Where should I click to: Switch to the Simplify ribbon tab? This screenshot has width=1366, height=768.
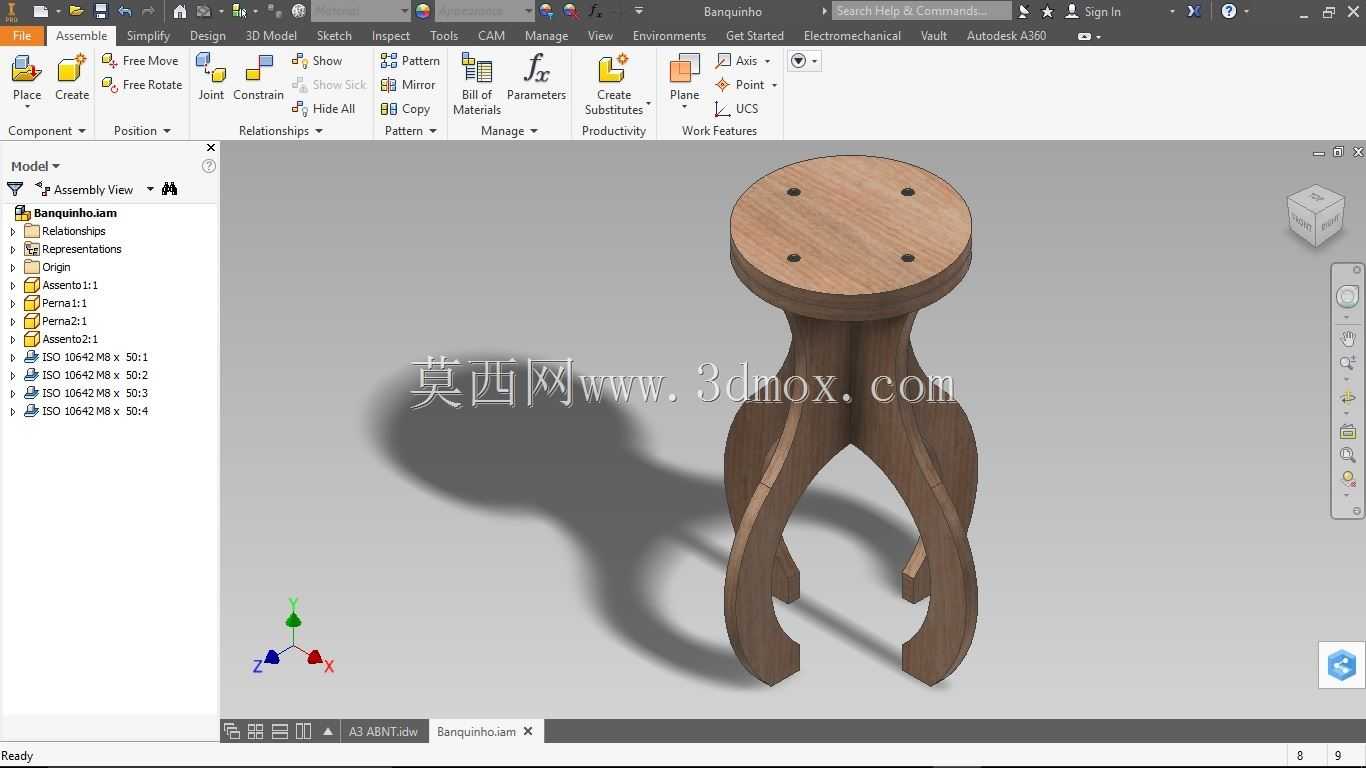click(148, 35)
